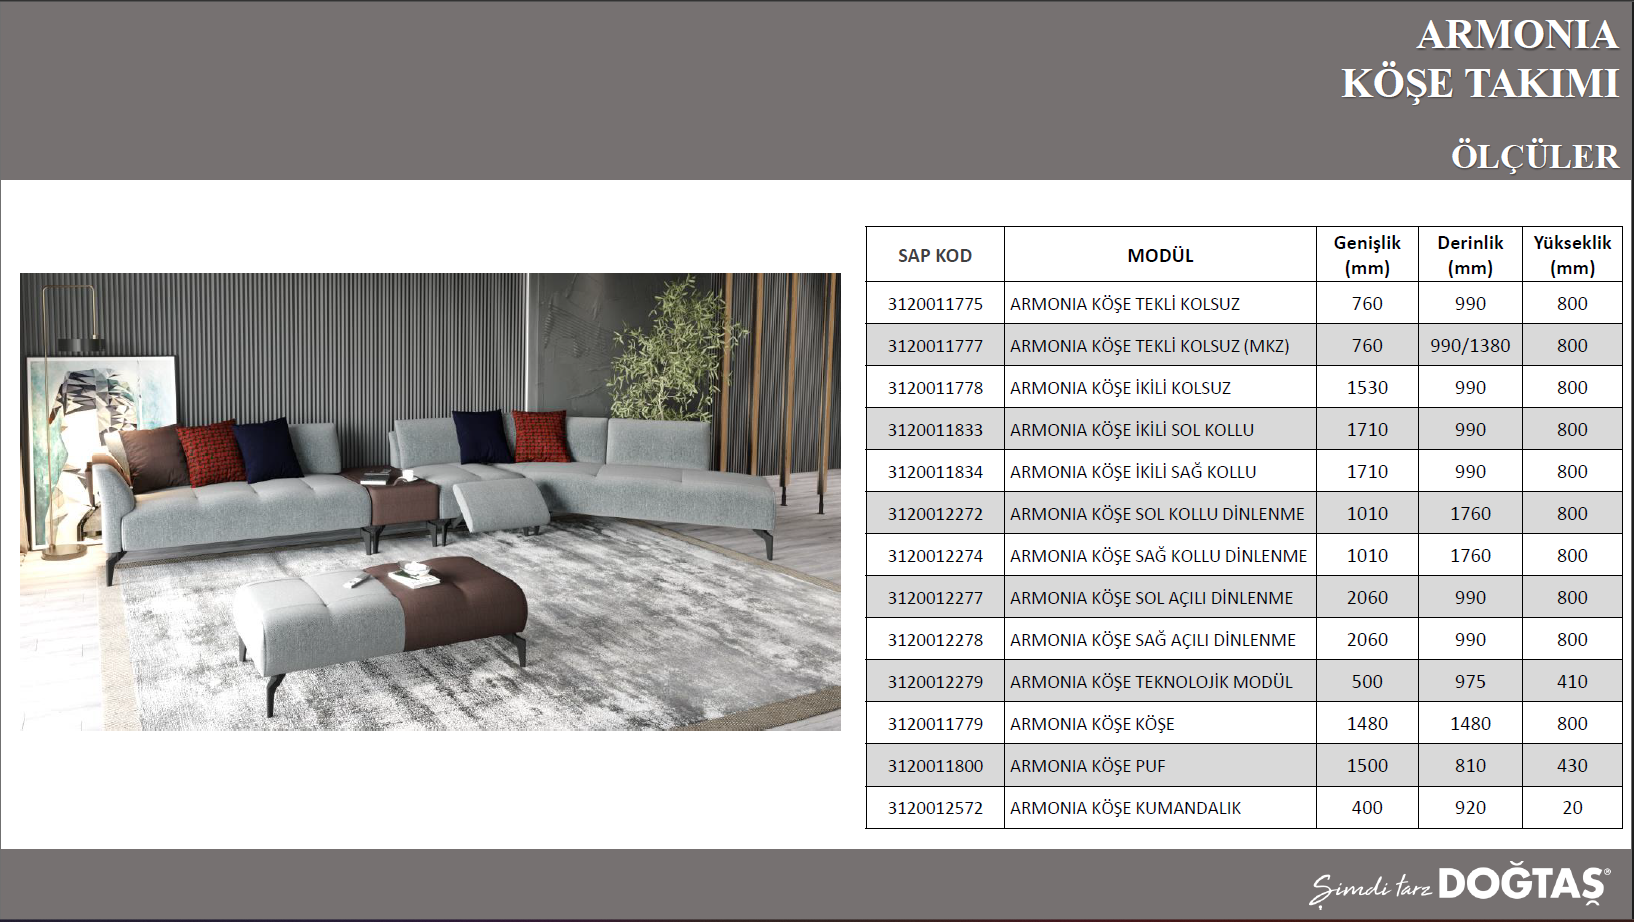Select SAP code 3120011779

click(935, 724)
